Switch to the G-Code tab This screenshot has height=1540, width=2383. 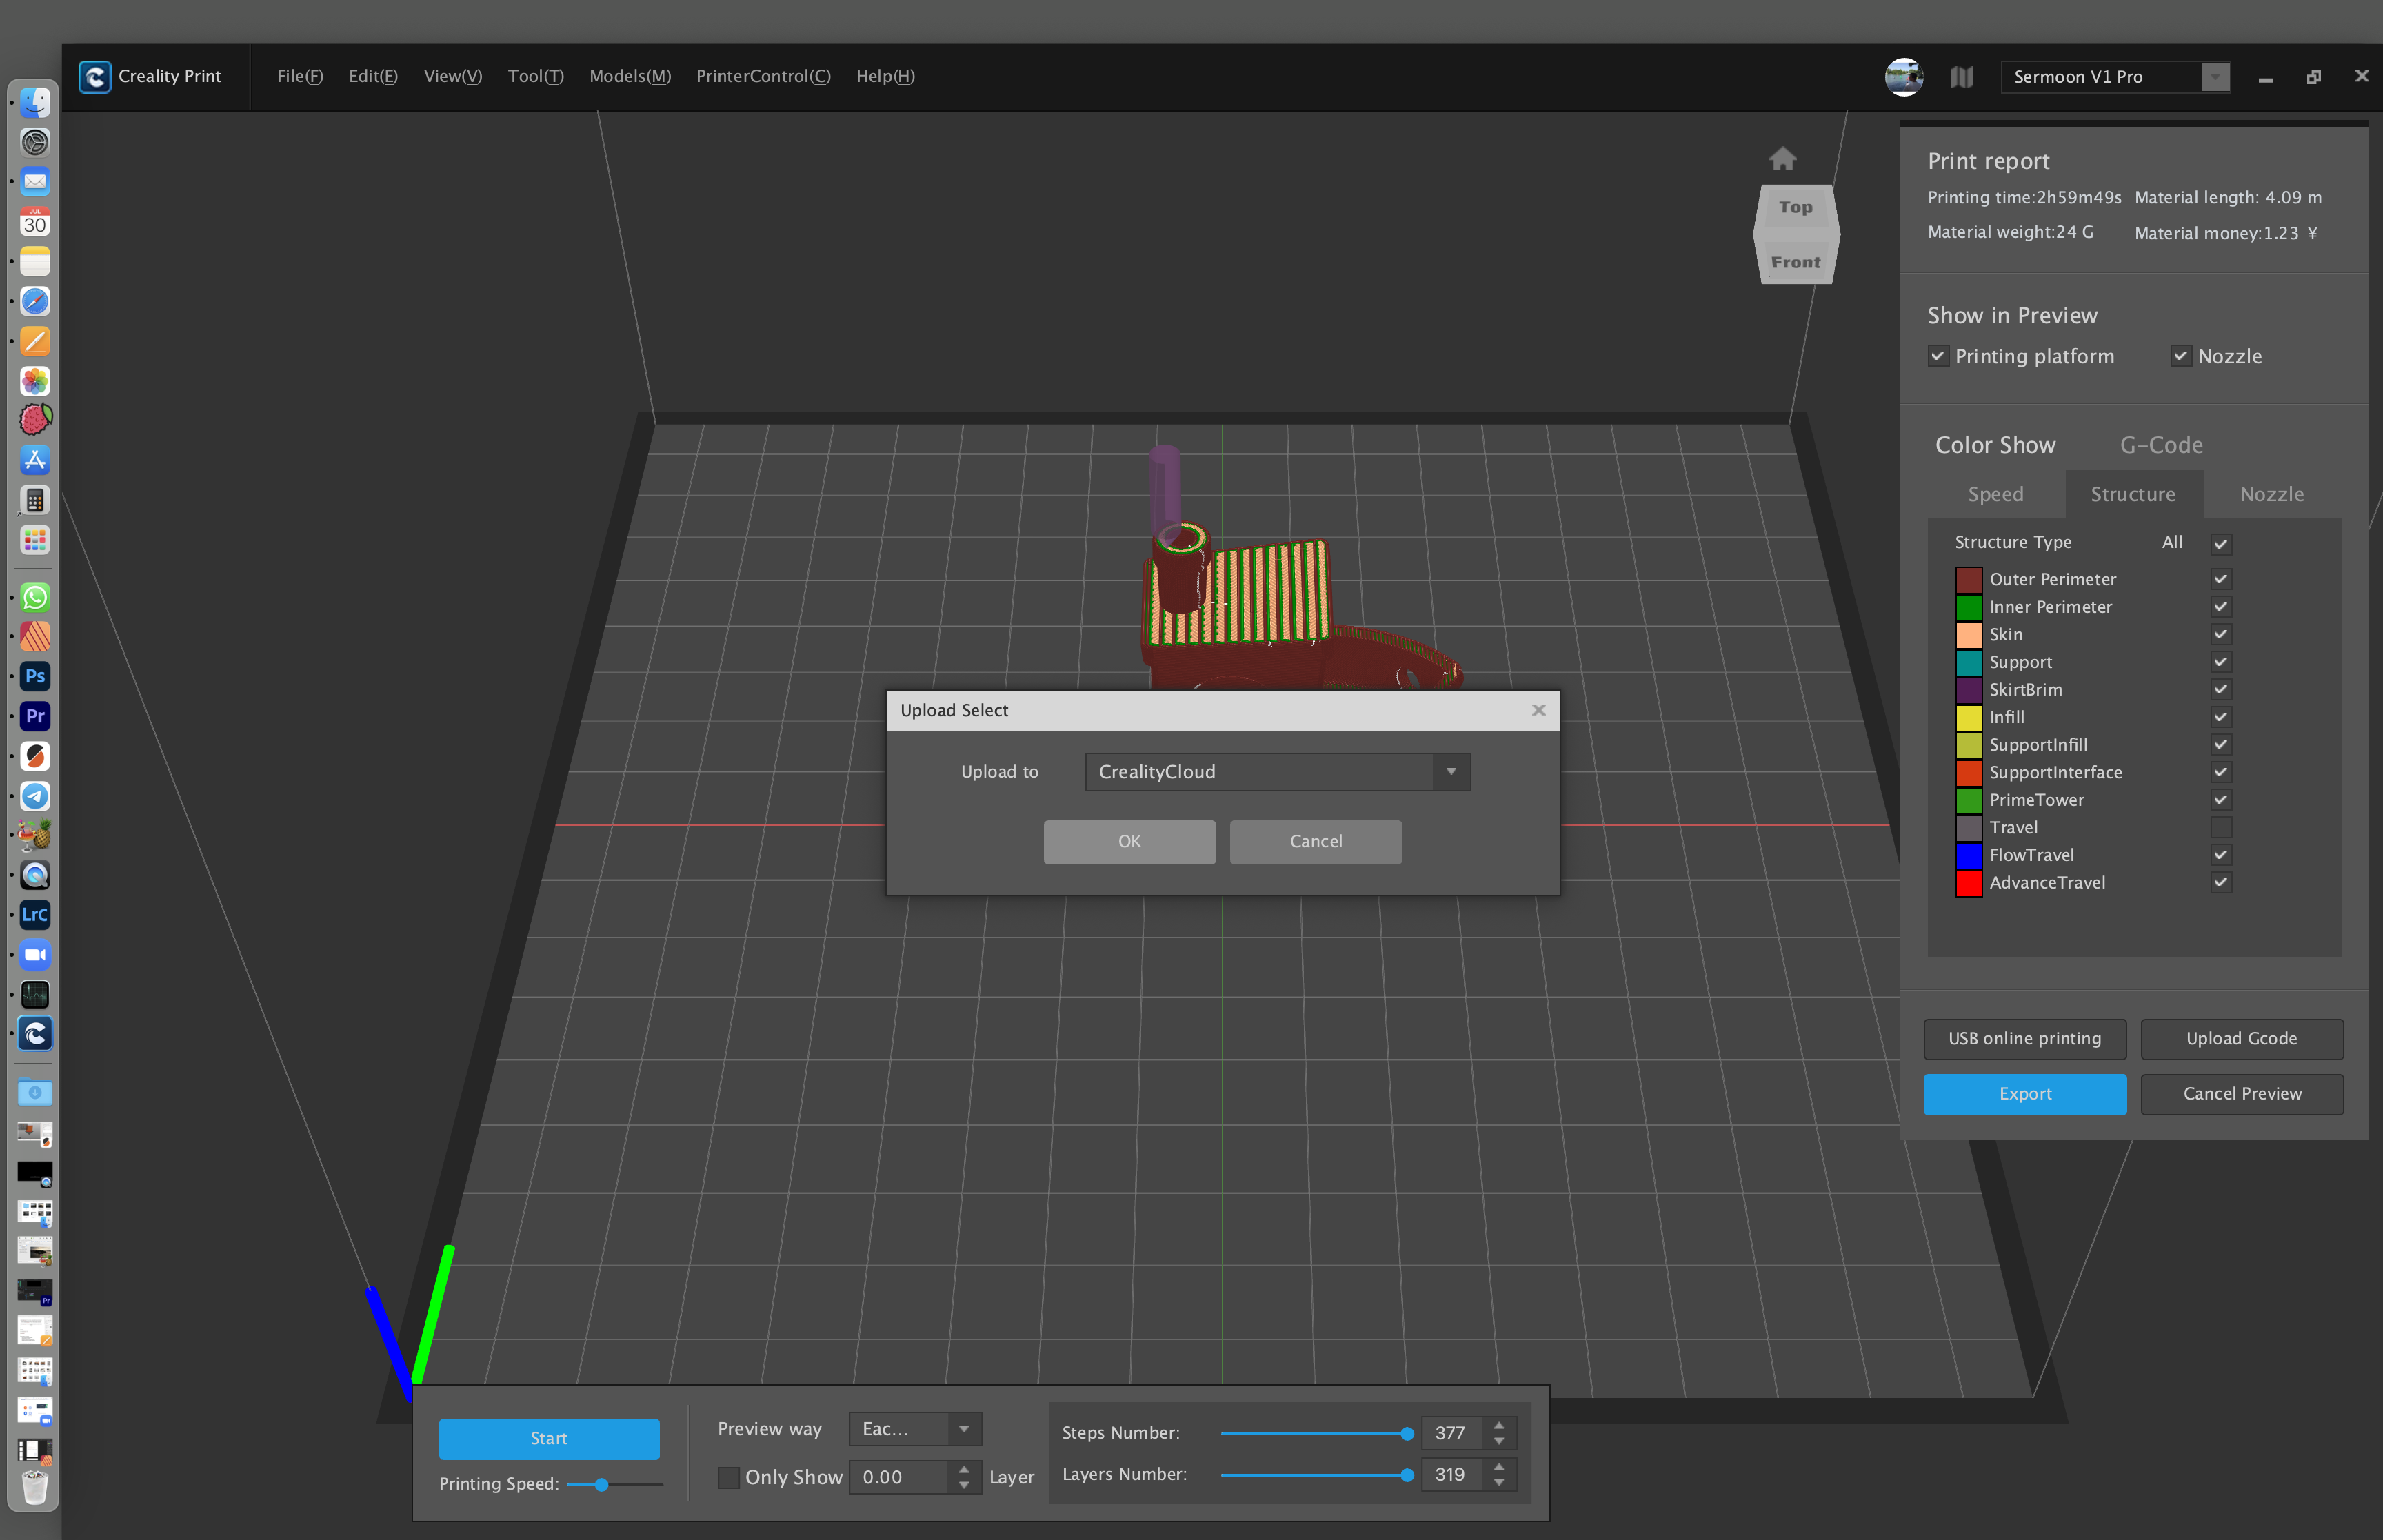[2161, 445]
